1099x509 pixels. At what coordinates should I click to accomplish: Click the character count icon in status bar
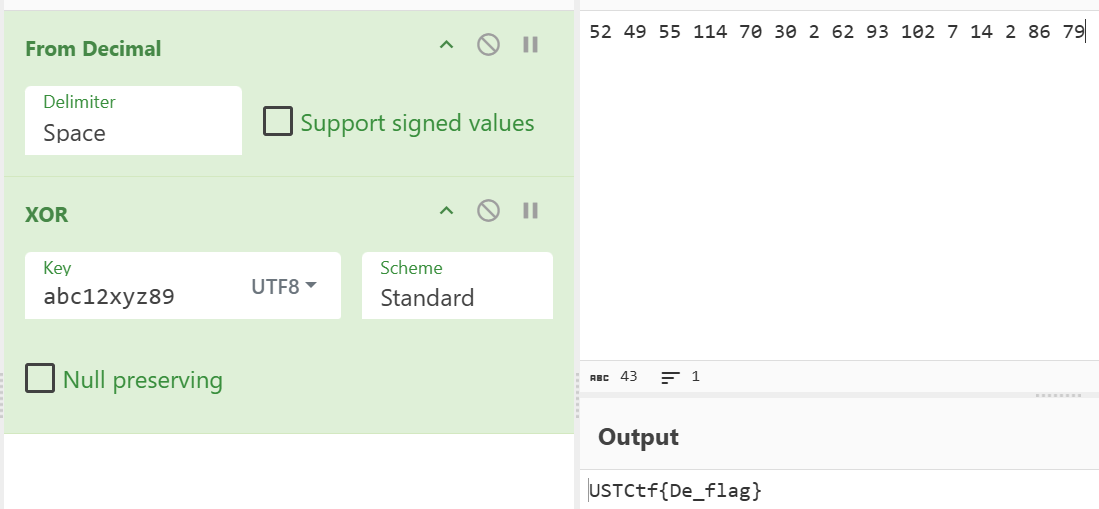point(599,377)
